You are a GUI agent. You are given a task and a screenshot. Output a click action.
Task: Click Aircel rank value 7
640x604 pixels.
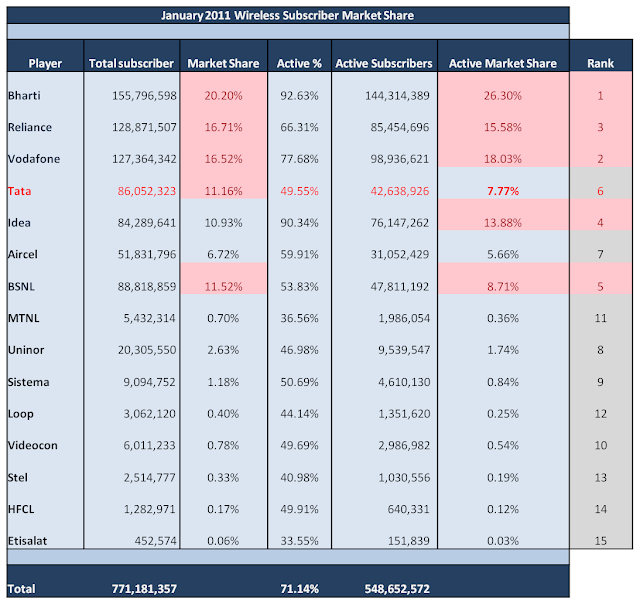point(600,255)
